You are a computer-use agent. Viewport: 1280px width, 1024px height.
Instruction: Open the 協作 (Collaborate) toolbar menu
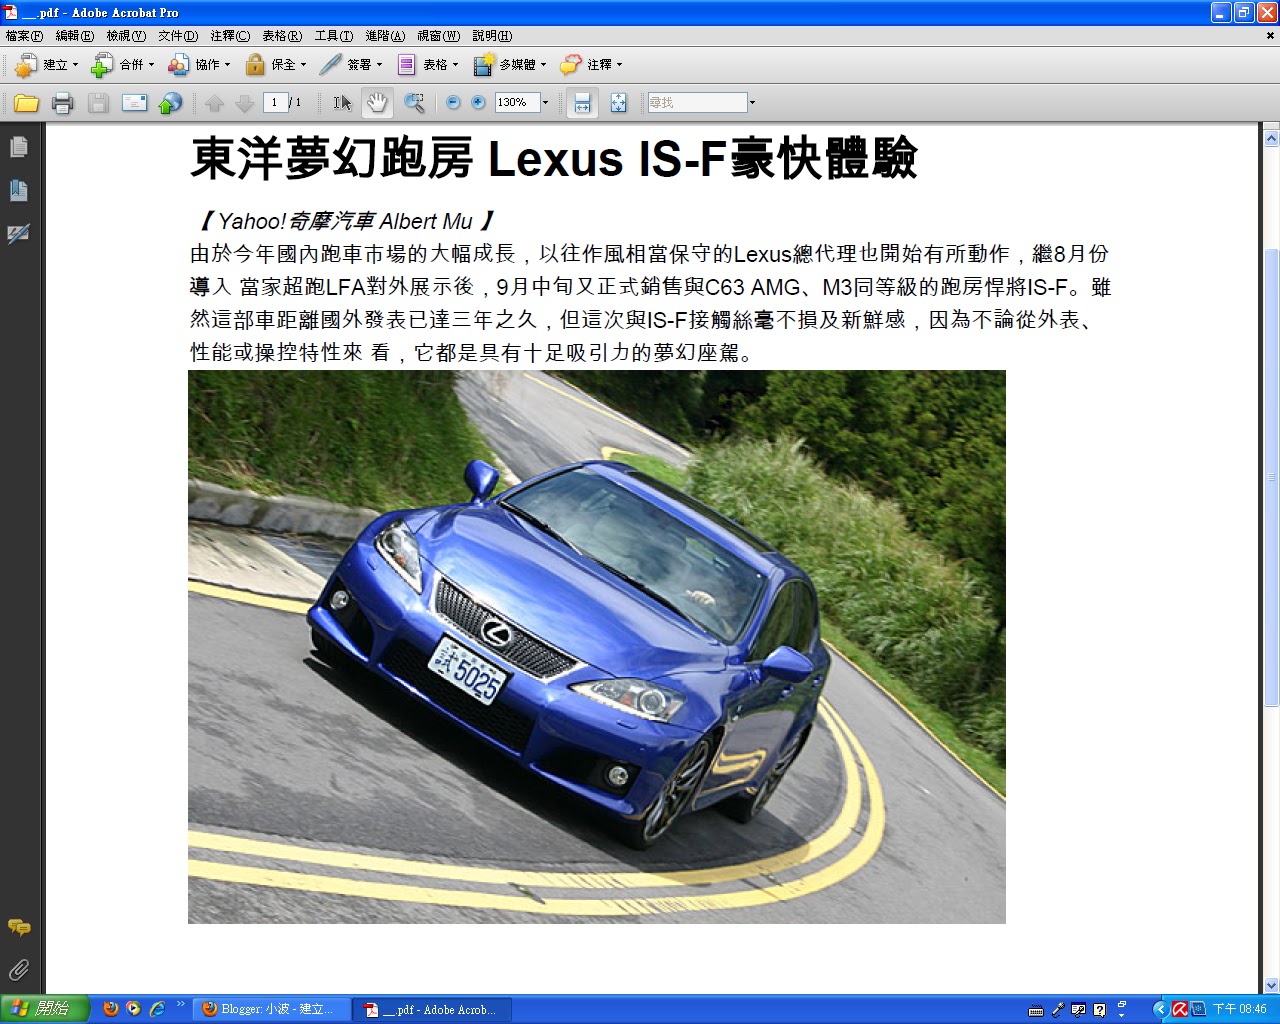click(x=199, y=65)
